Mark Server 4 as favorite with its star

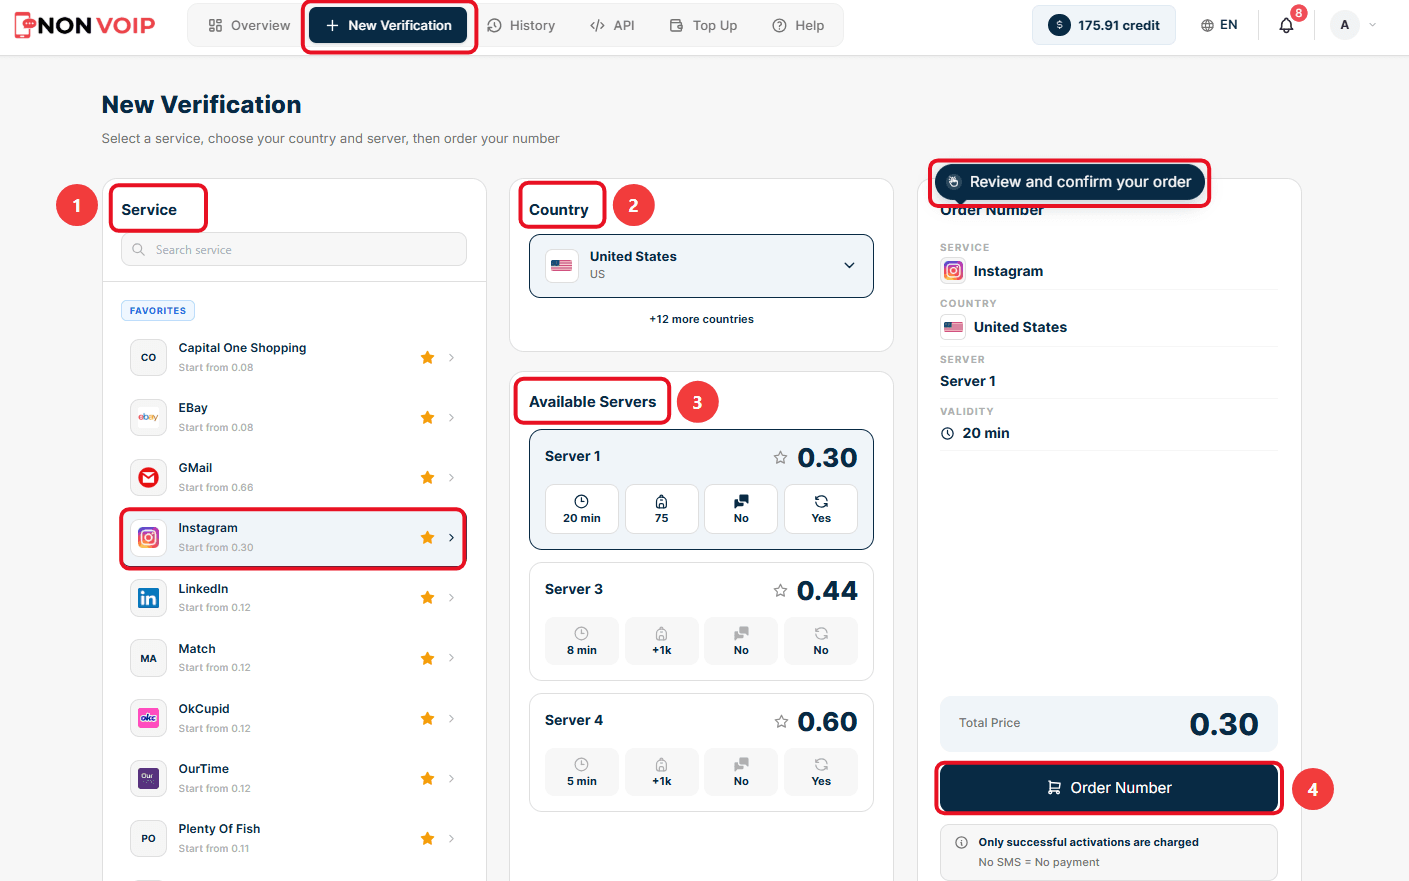(x=780, y=721)
